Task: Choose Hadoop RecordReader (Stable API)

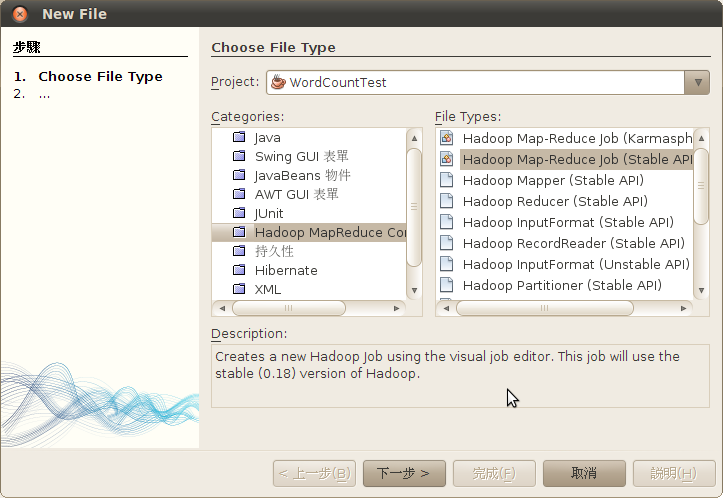Action: click(564, 243)
